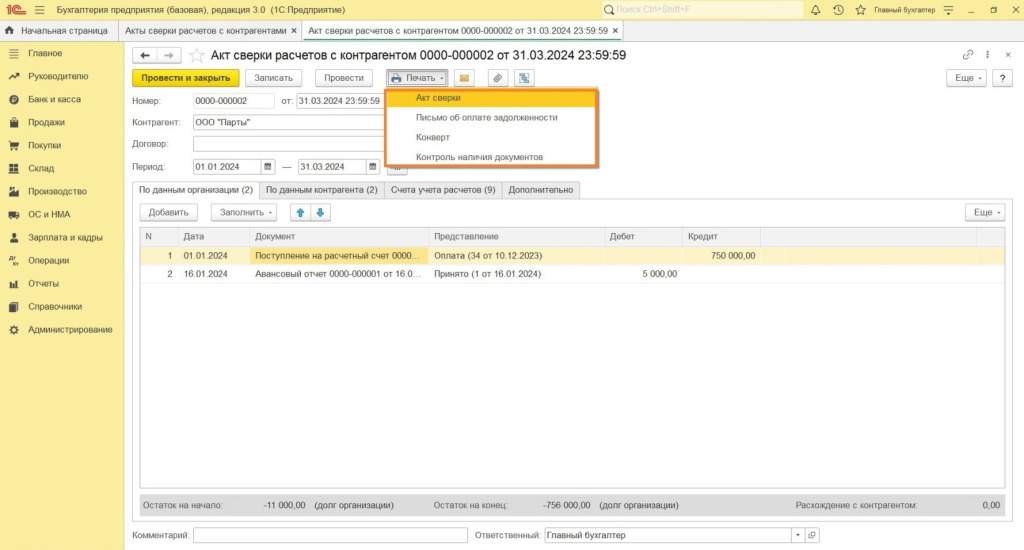This screenshot has width=1024, height=550.
Task: Choose Конверт in print menu
Action: coord(491,137)
